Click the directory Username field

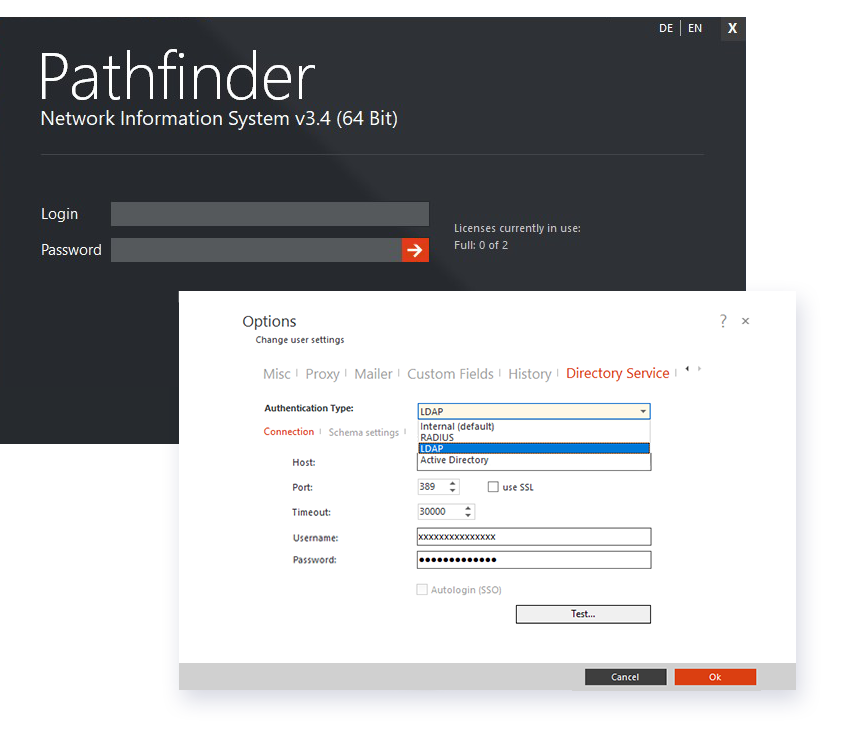(x=534, y=537)
